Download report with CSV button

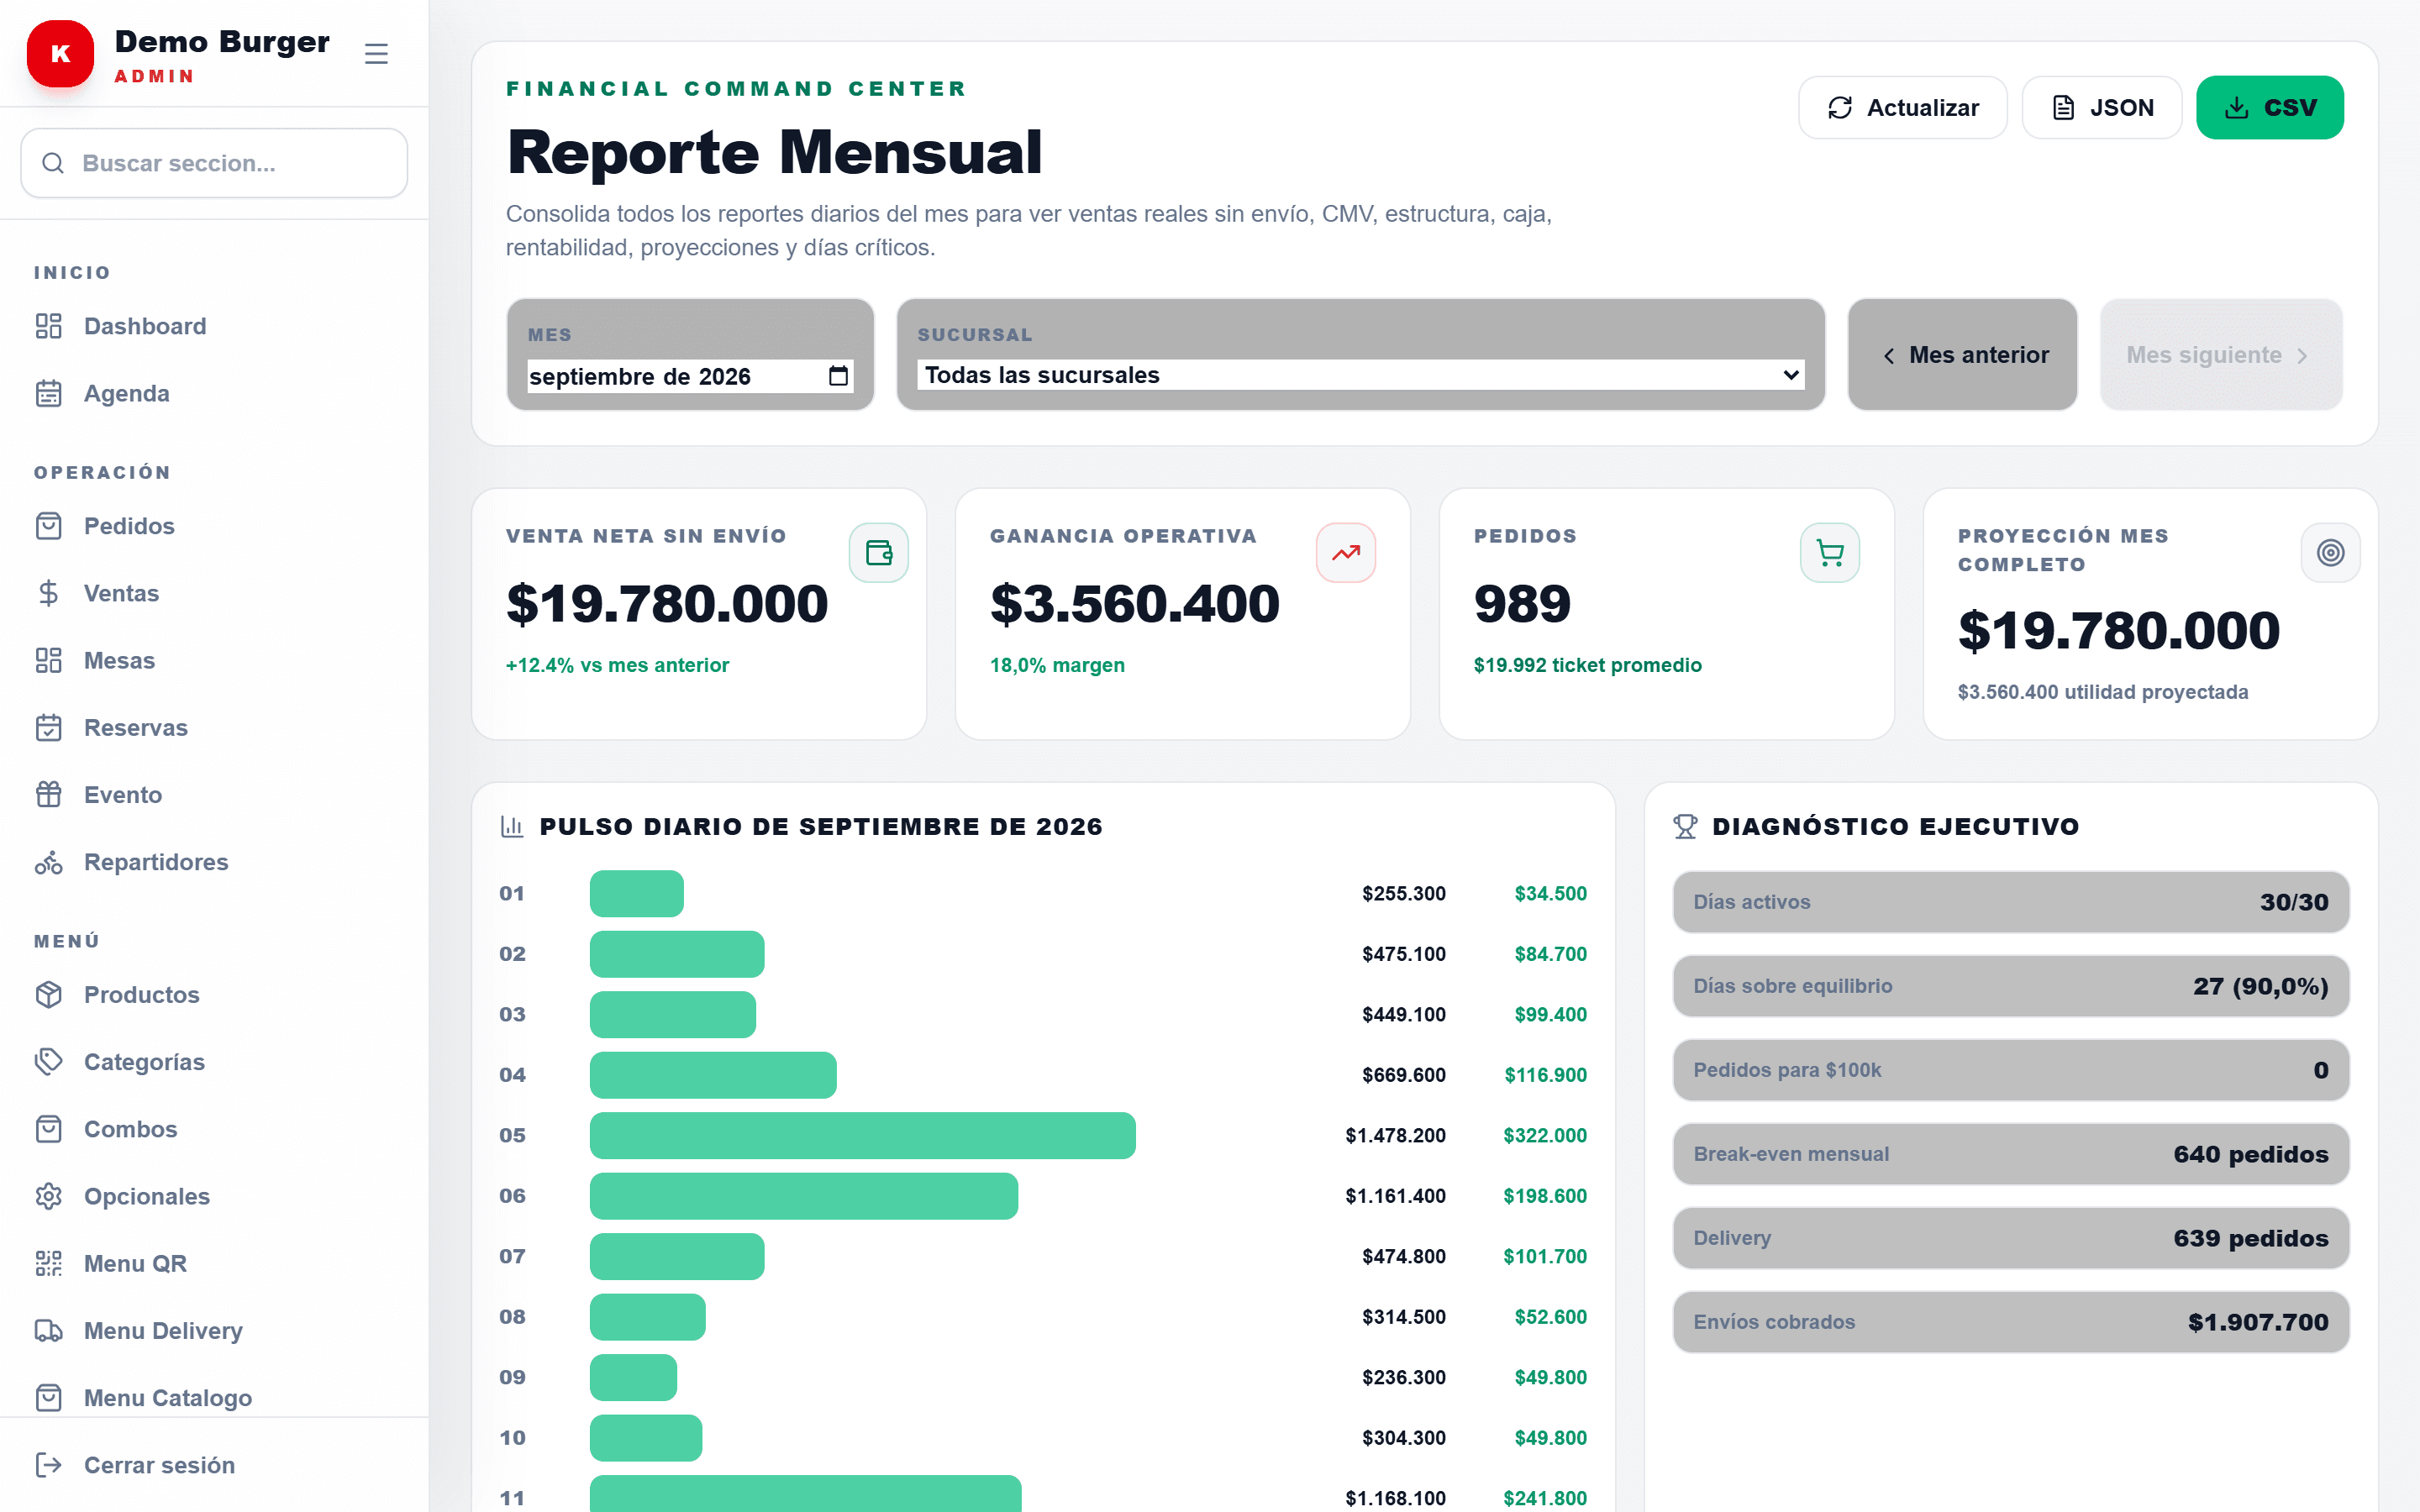[2270, 108]
